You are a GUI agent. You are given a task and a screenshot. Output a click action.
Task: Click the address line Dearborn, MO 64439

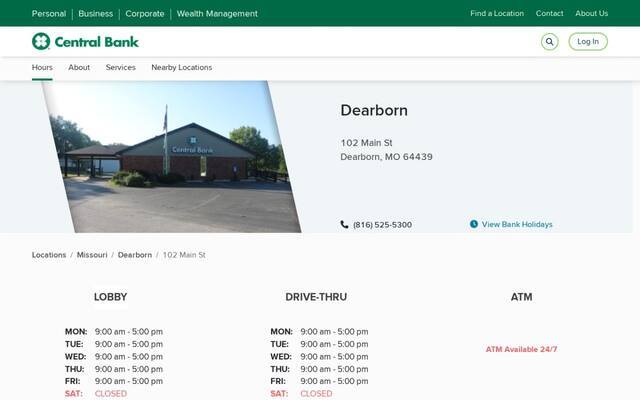click(386, 157)
